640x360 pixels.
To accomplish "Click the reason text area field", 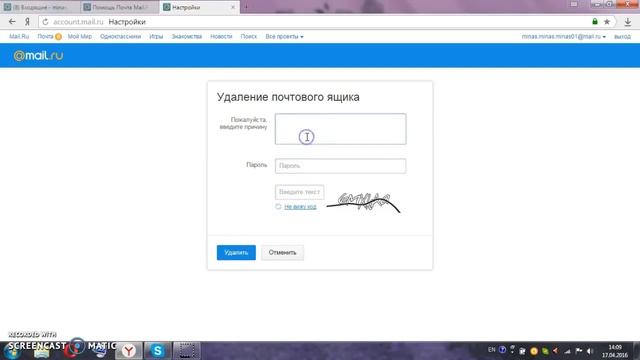I will 340,129.
